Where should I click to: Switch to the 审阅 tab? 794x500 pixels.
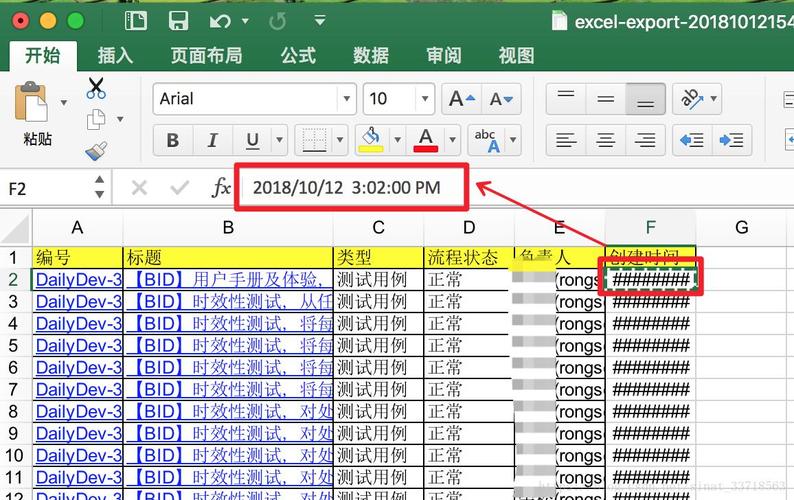point(444,56)
